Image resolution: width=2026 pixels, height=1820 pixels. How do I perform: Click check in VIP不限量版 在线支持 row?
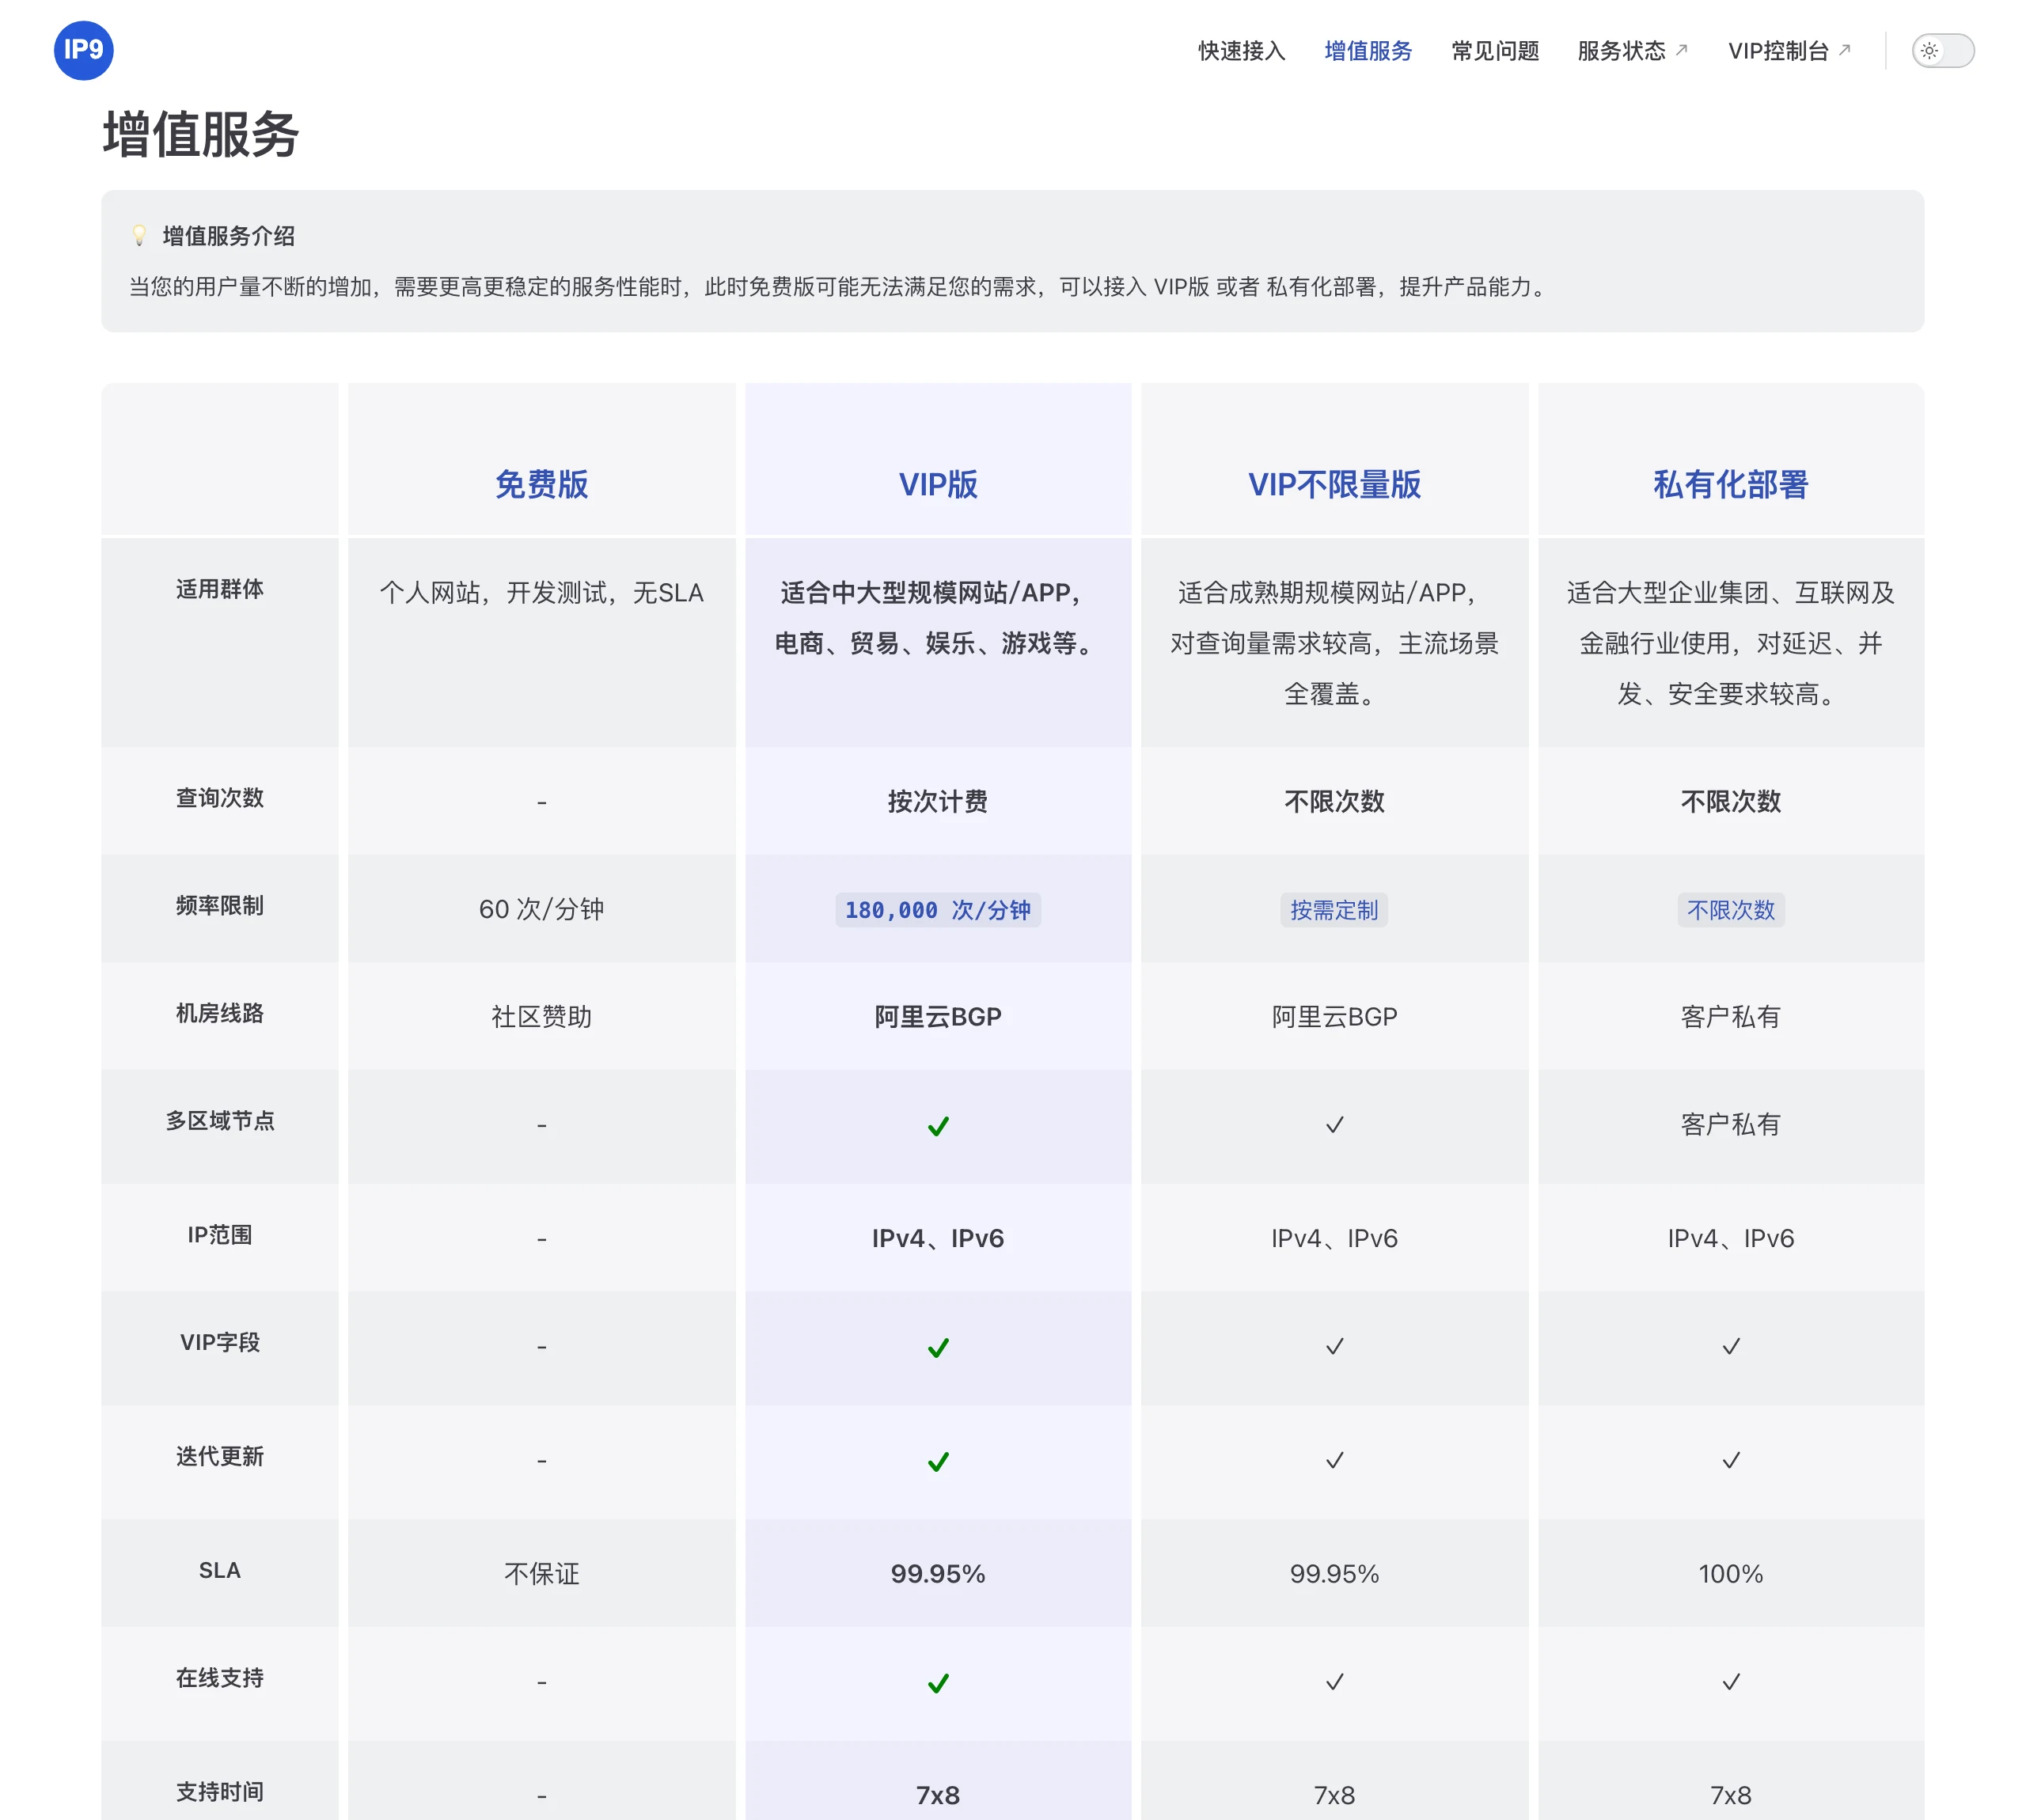pyautogui.click(x=1334, y=1682)
